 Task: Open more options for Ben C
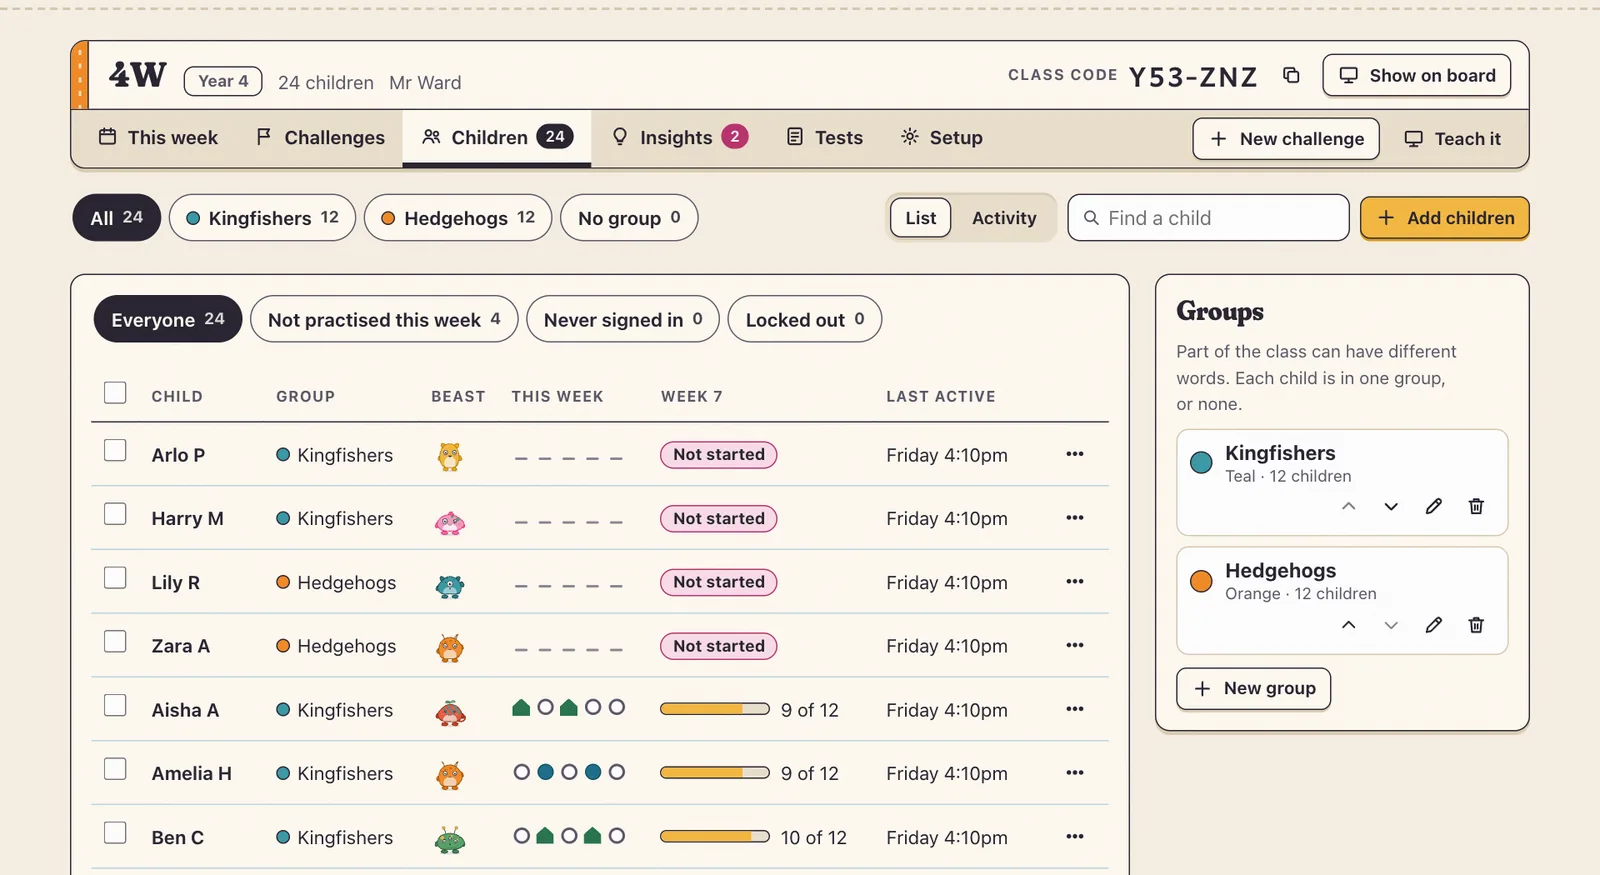pyautogui.click(x=1075, y=837)
